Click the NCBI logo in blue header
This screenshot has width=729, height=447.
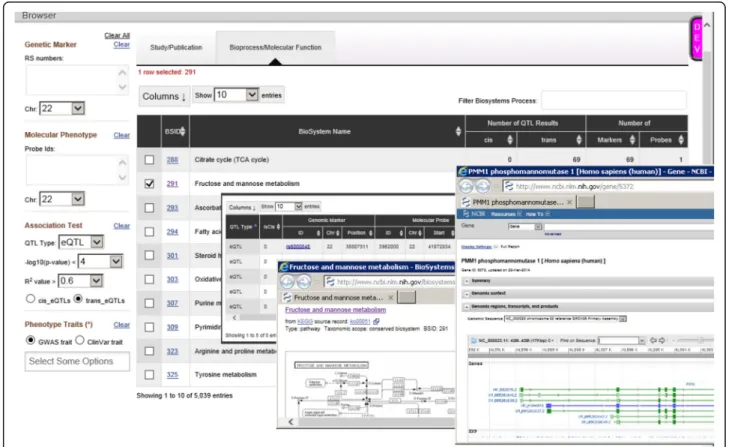474,214
